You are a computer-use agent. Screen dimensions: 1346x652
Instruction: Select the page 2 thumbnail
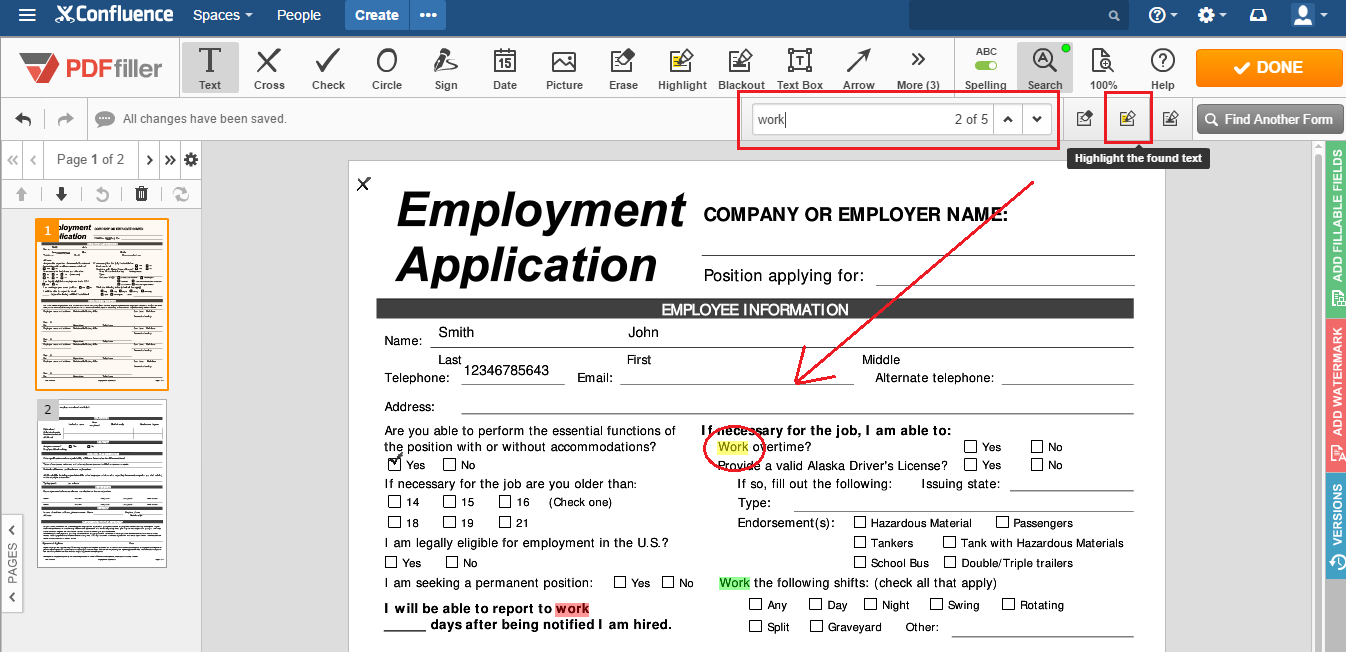click(x=102, y=484)
